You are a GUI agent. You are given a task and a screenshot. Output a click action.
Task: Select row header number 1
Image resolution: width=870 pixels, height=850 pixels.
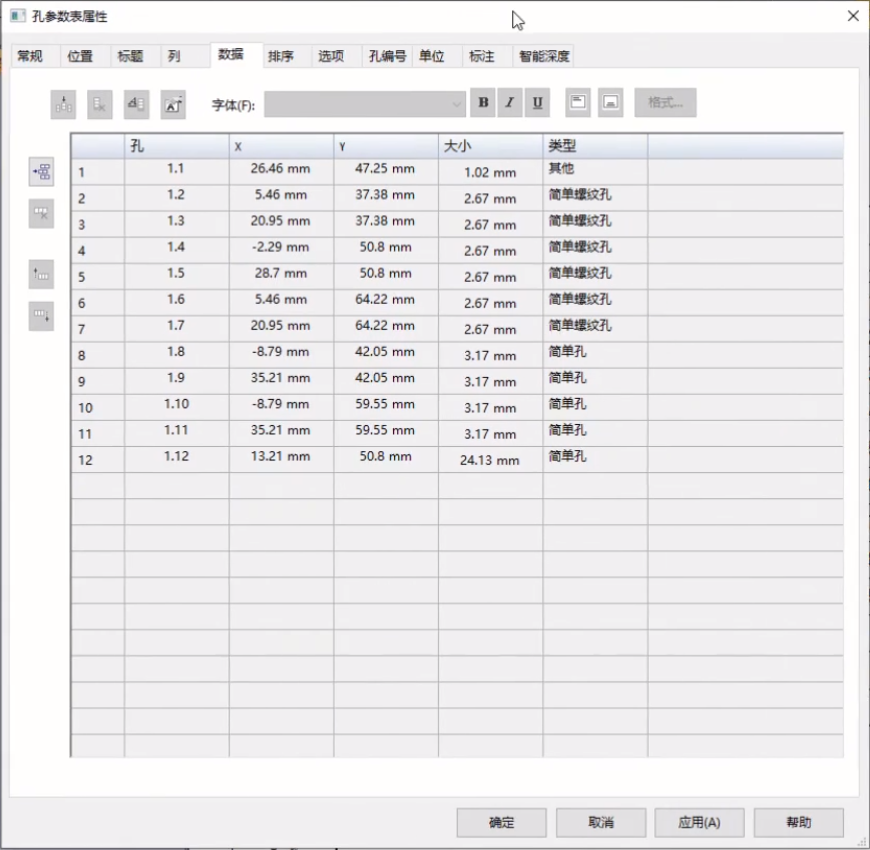coord(98,172)
